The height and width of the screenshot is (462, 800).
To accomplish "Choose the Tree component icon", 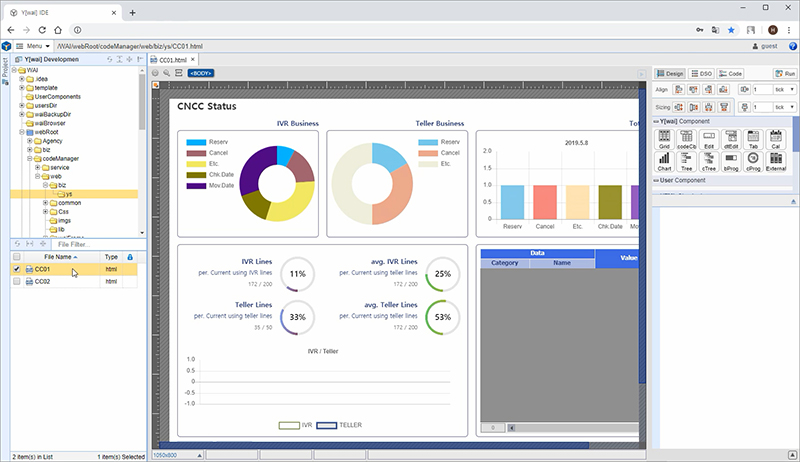I will coord(686,160).
